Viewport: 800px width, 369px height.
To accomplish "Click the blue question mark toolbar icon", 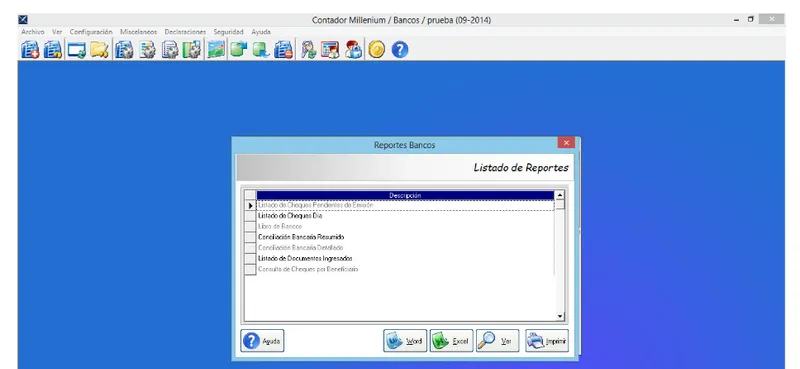I will pos(400,50).
